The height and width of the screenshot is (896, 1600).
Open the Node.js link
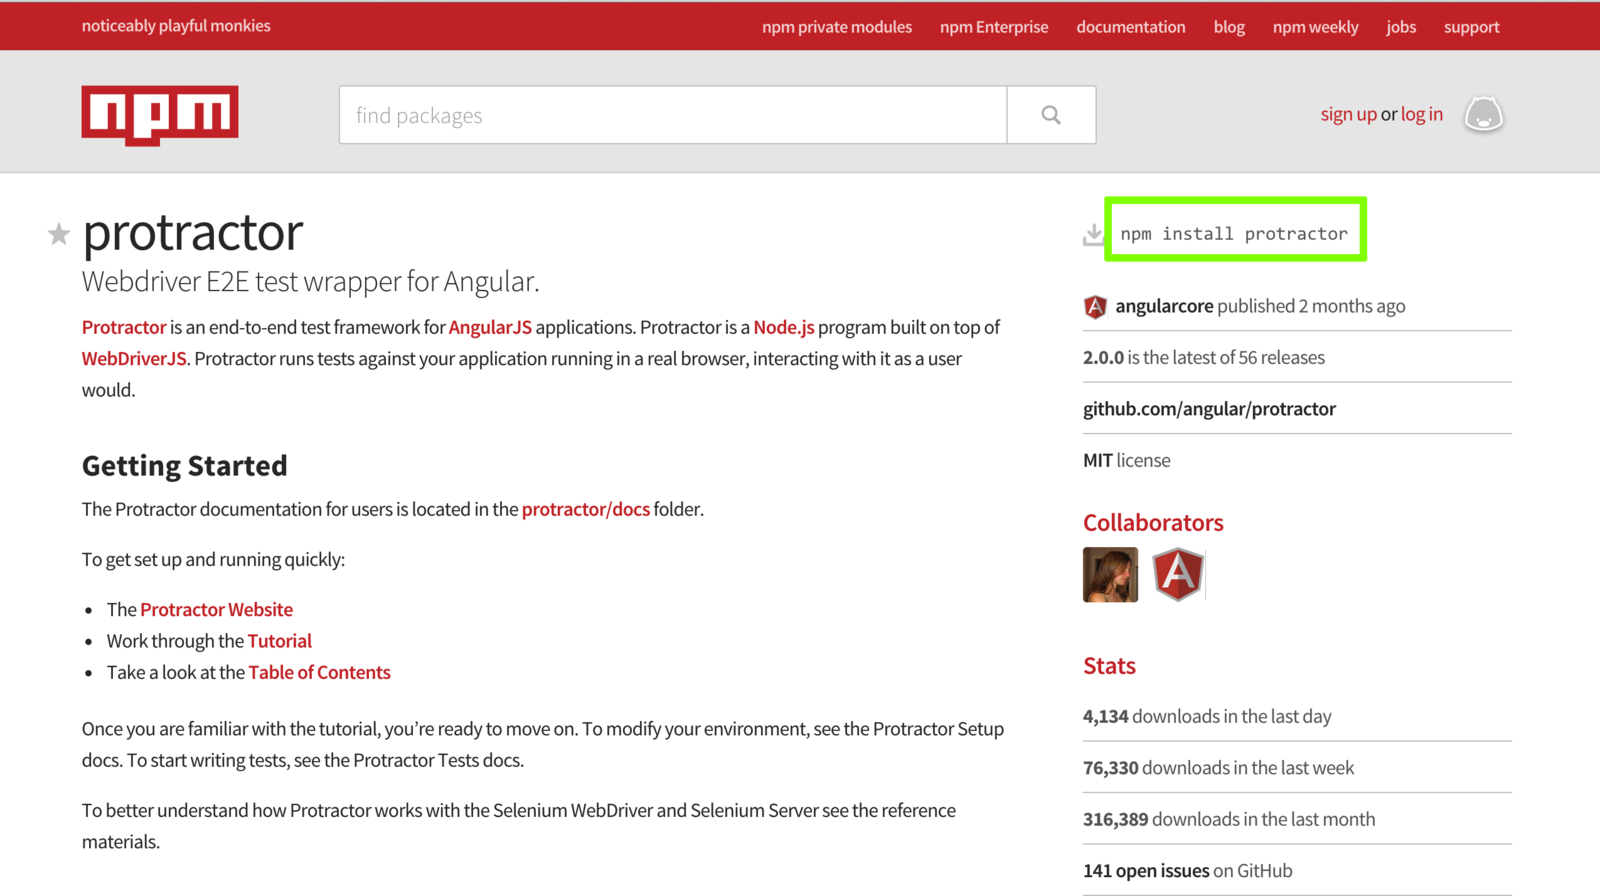click(784, 327)
